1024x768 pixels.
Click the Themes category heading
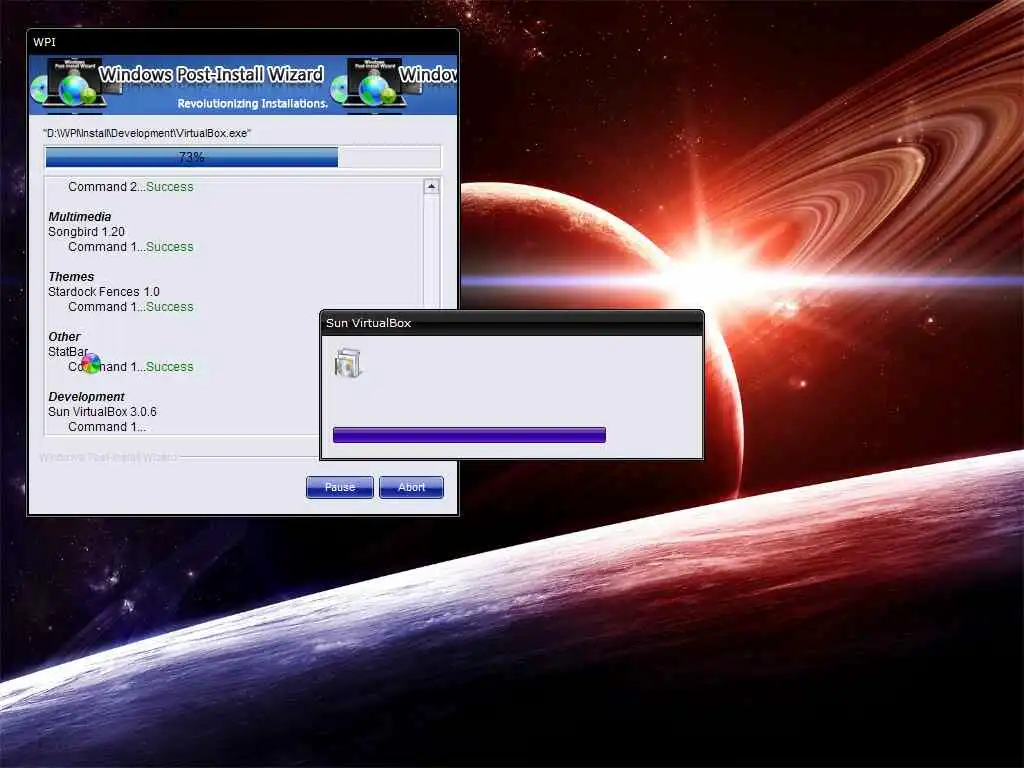click(71, 277)
